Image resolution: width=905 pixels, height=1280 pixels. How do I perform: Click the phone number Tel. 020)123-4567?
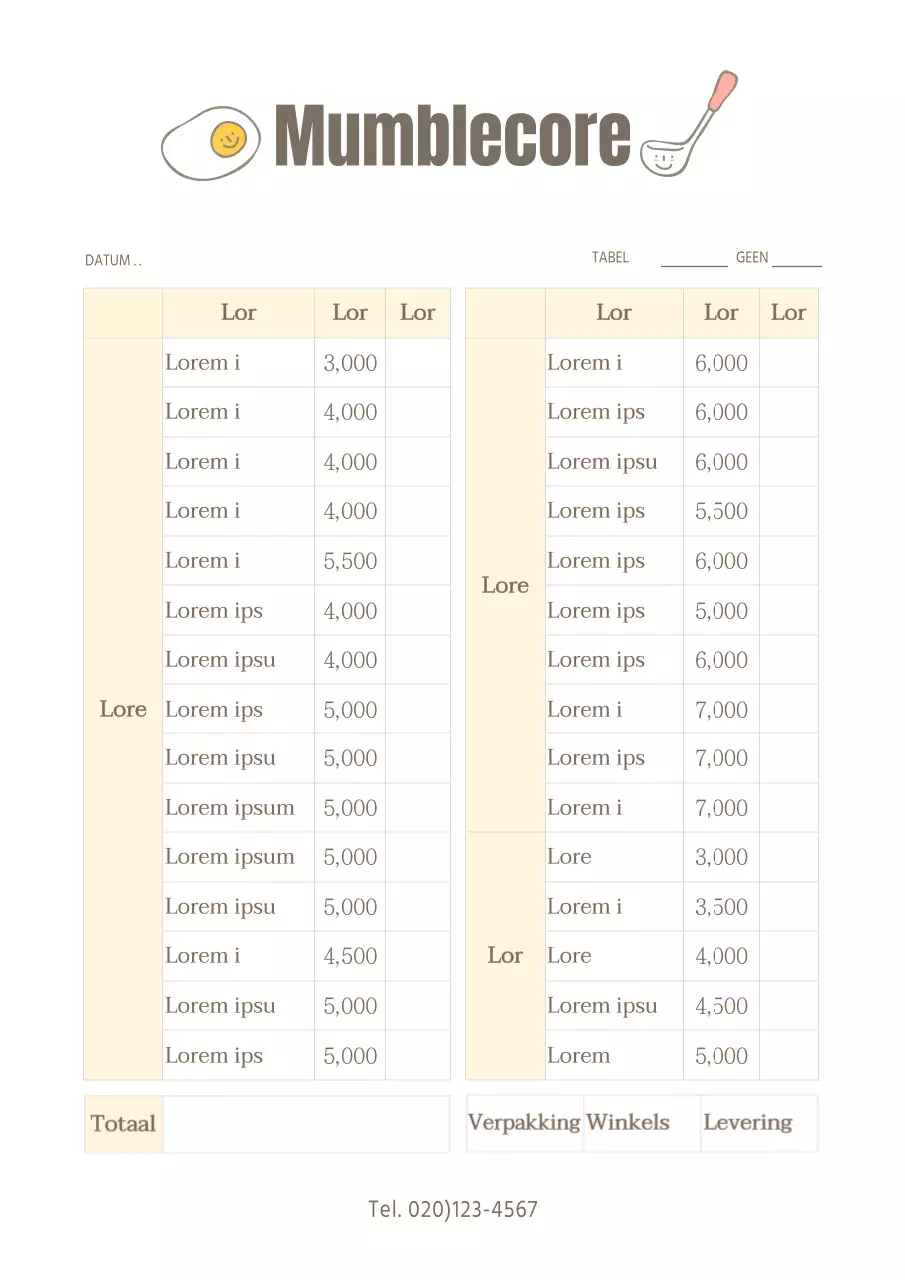(453, 1209)
